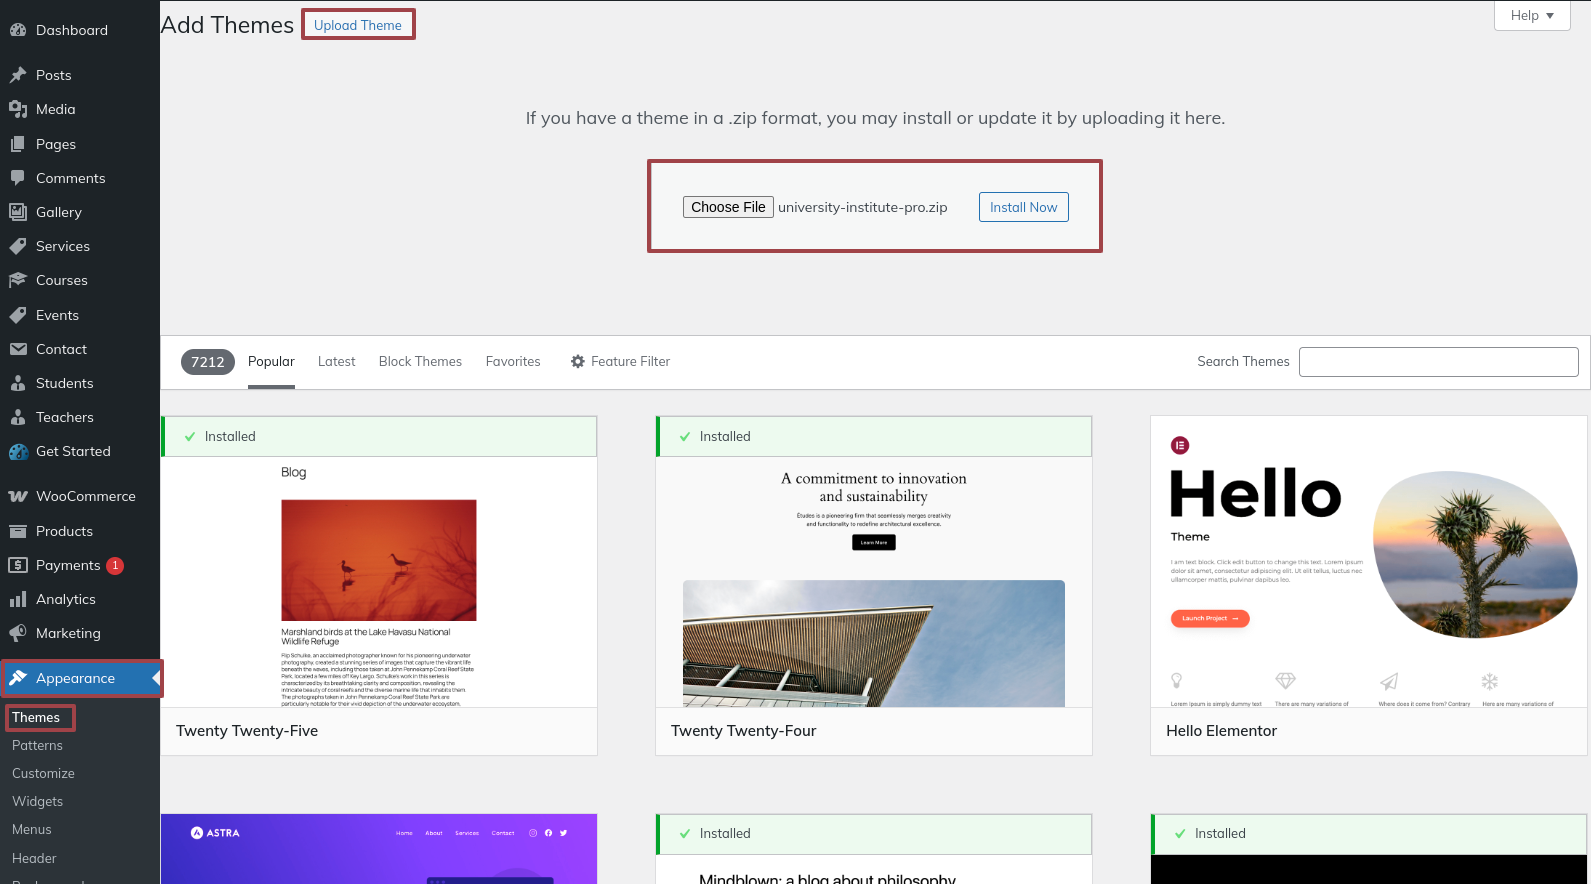
Task: Open Astra theme thumbnail
Action: click(379, 849)
